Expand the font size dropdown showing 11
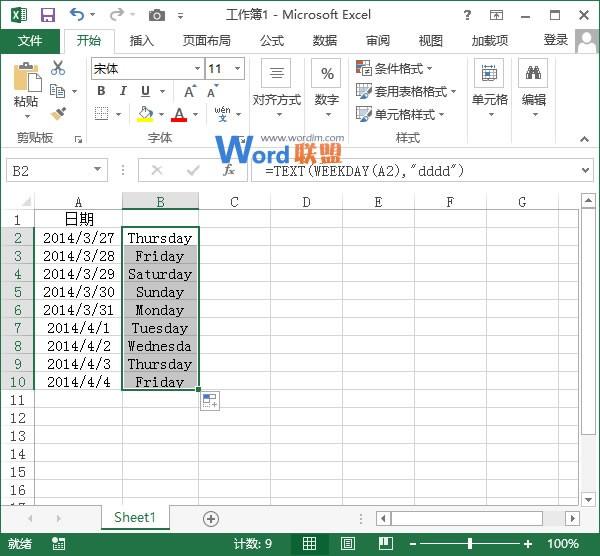Image resolution: width=600 pixels, height=556 pixels. (x=237, y=69)
